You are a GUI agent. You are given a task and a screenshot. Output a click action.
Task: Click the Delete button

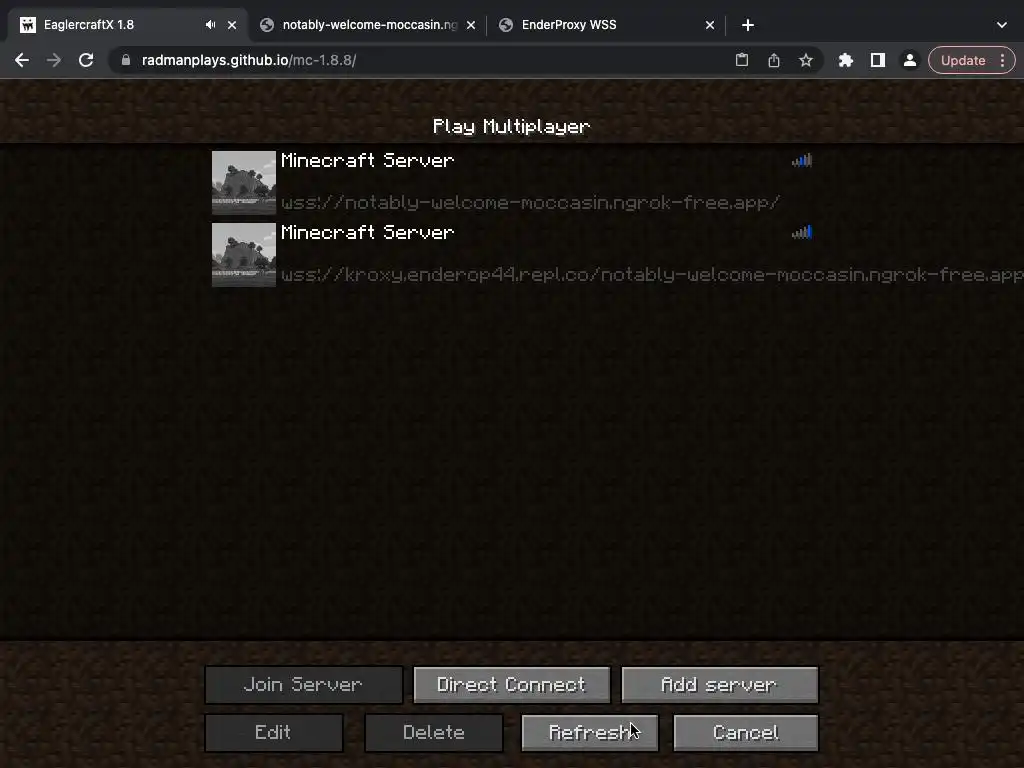click(434, 733)
